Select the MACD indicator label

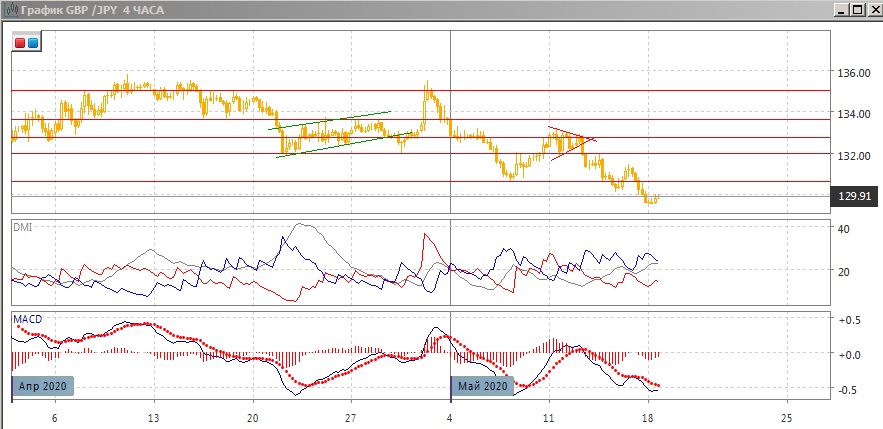[26, 319]
